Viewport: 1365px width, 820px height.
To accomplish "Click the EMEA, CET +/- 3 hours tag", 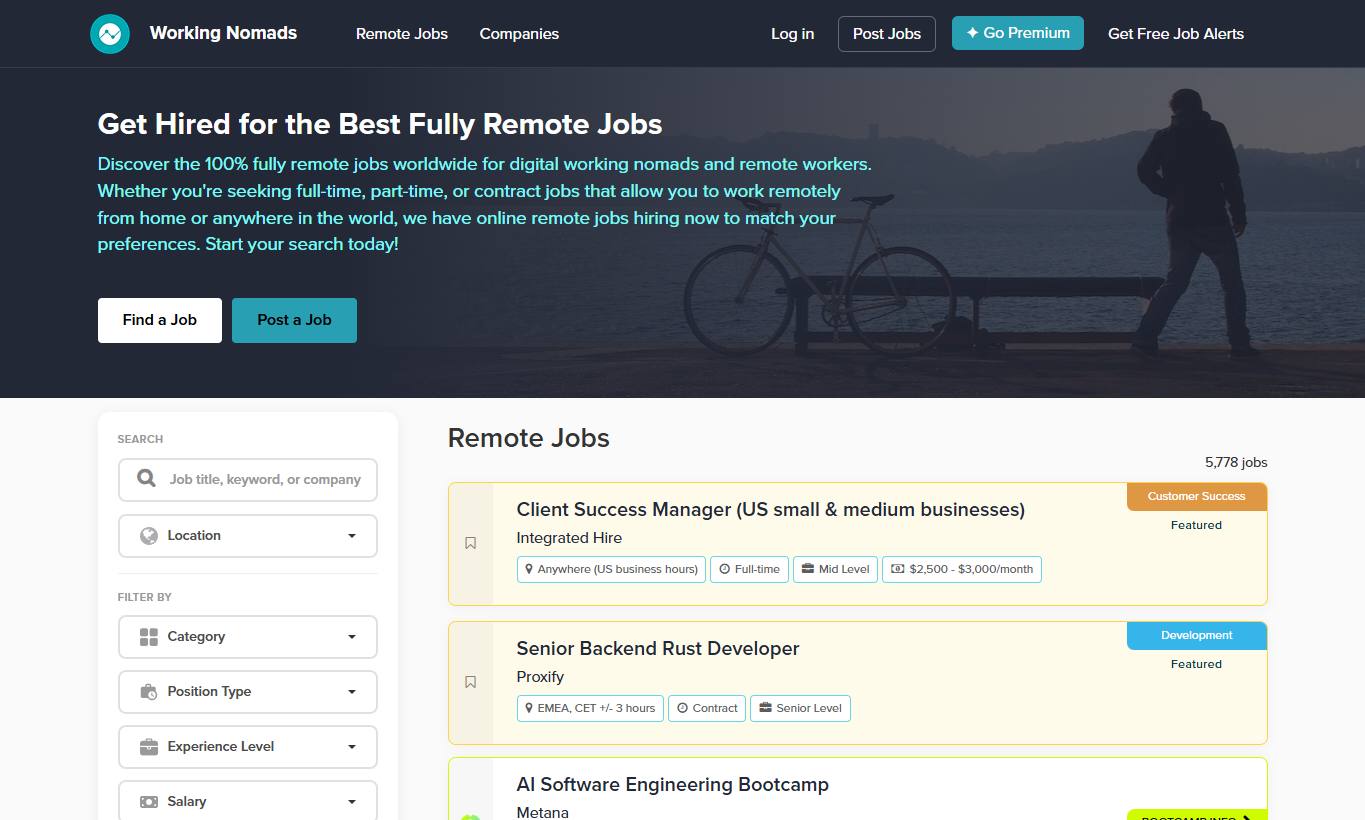I will [590, 708].
